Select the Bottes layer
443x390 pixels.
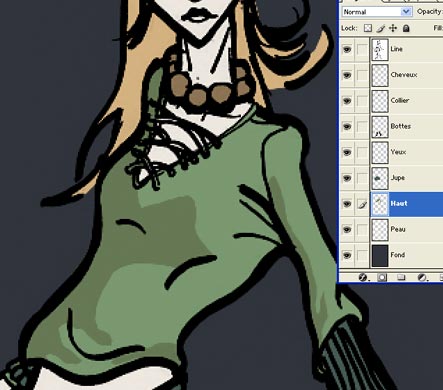[407, 126]
